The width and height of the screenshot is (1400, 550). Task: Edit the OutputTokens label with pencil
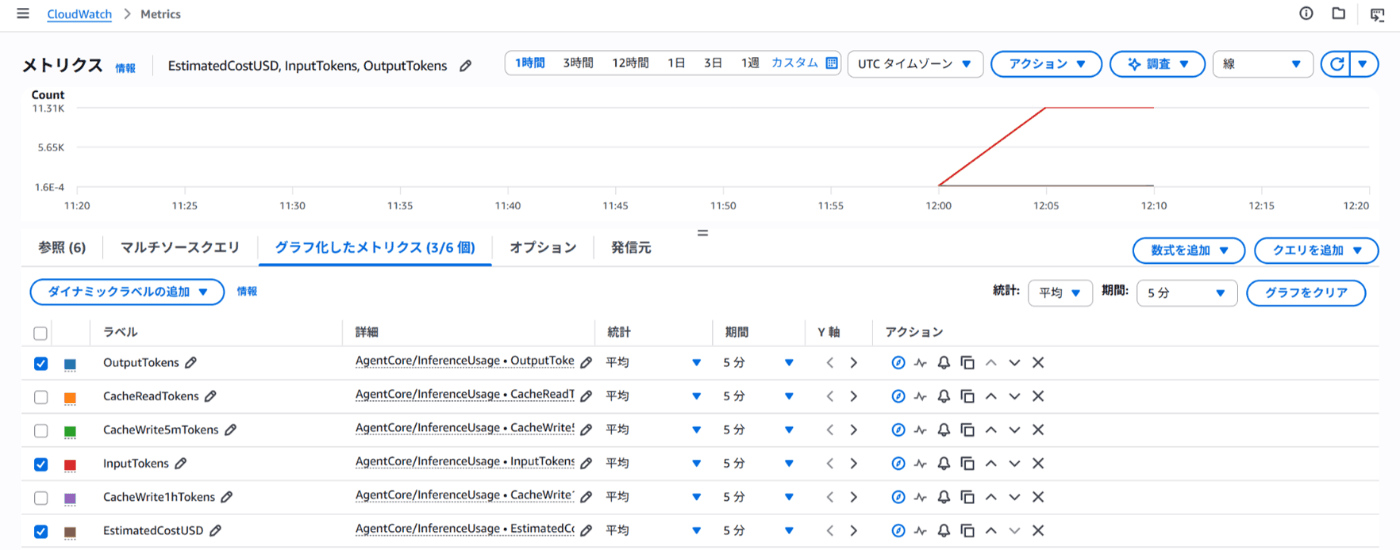click(x=191, y=363)
